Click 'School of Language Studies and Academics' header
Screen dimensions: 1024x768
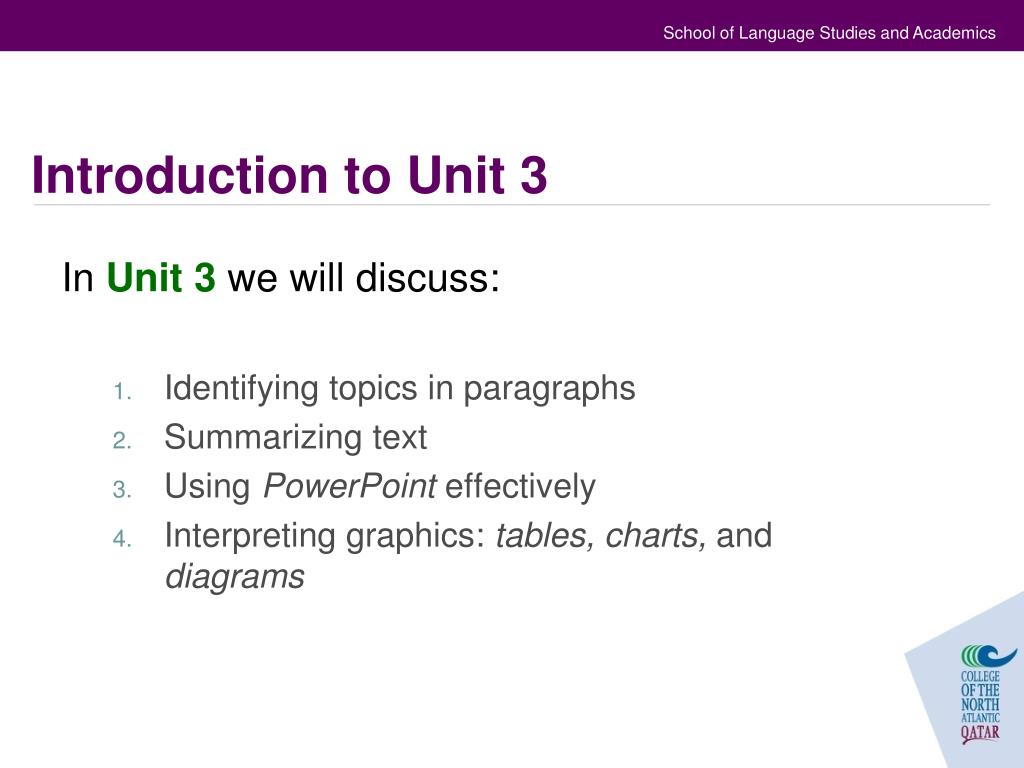click(829, 33)
